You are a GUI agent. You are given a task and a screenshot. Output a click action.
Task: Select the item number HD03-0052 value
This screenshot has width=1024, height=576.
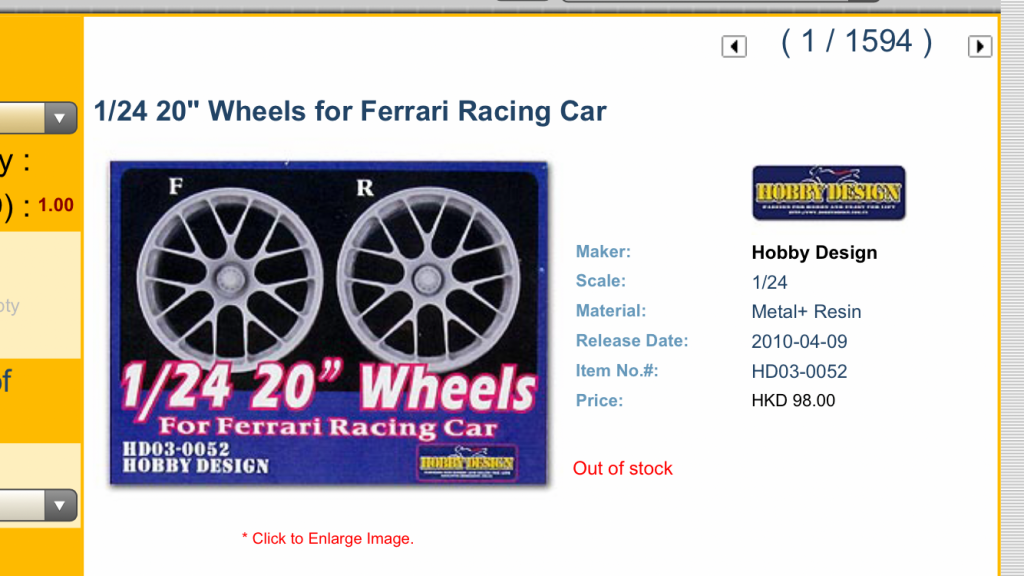point(799,372)
